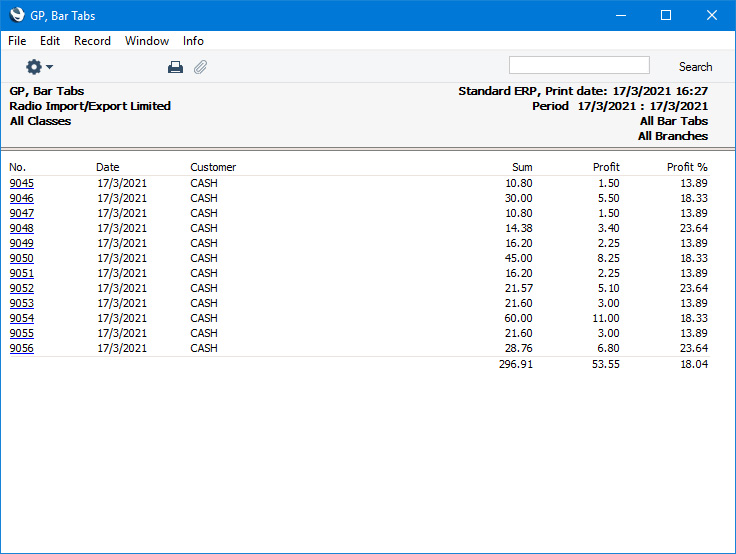736x554 pixels.
Task: Click the Sum column header
Action: coord(522,167)
